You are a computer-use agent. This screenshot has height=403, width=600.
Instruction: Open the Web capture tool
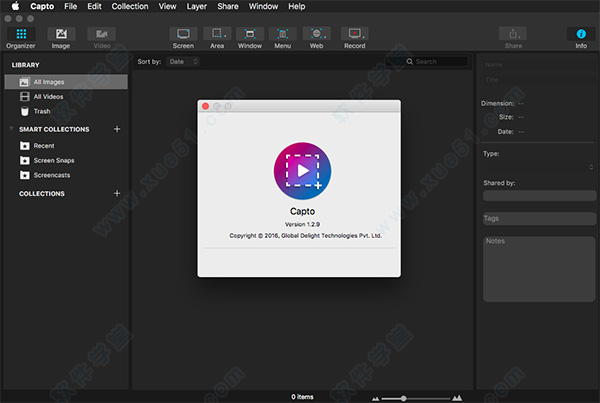coord(316,38)
